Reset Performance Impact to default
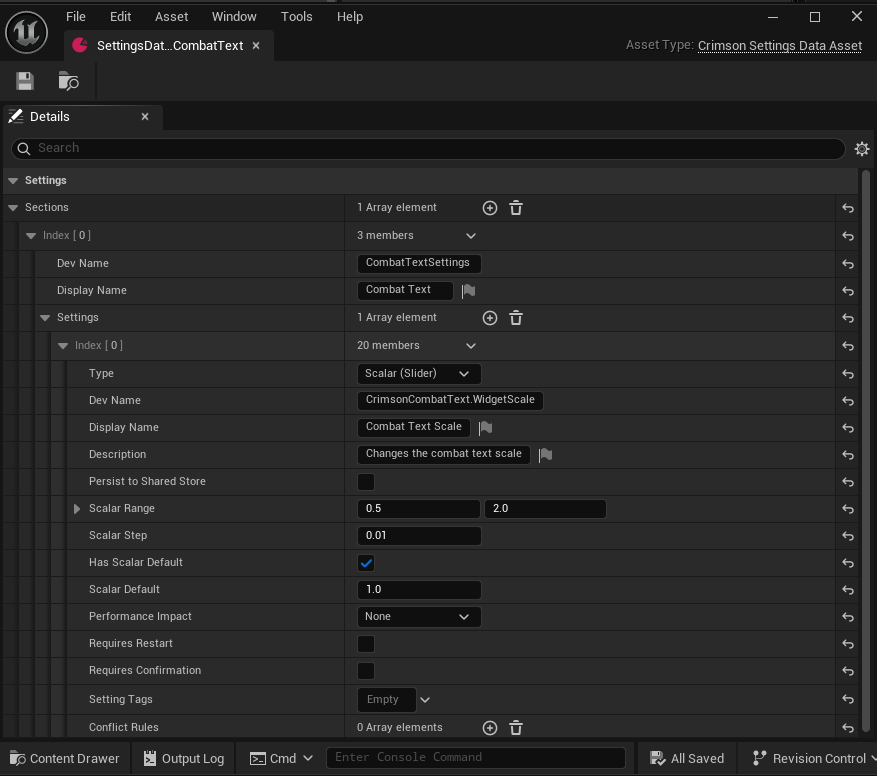The height and width of the screenshot is (776, 877). point(848,617)
